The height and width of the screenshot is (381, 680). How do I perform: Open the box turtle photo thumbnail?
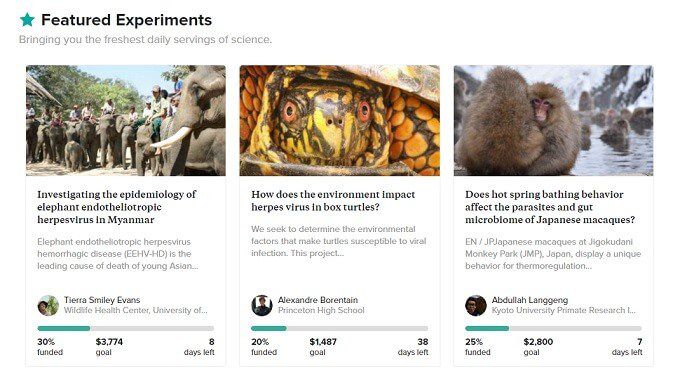(340, 120)
